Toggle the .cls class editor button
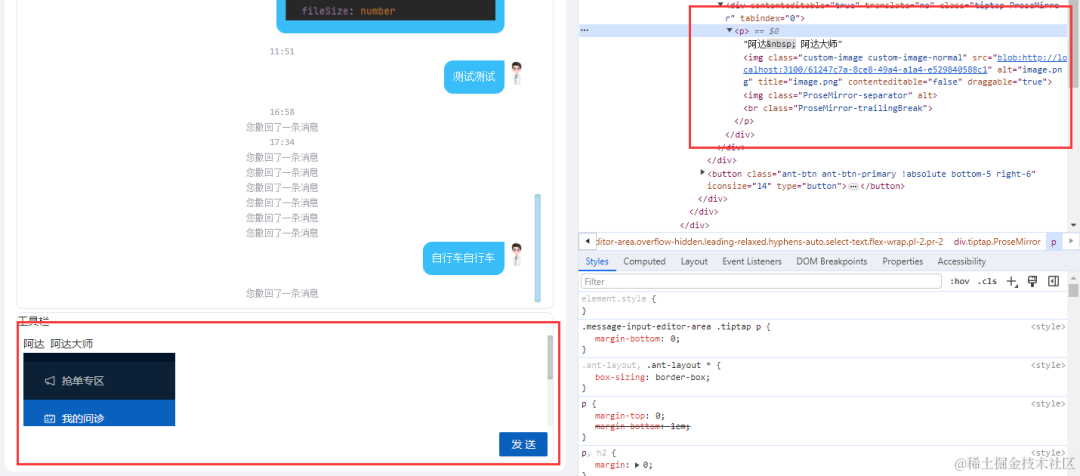Image resolution: width=1080 pixels, height=476 pixels. point(987,281)
